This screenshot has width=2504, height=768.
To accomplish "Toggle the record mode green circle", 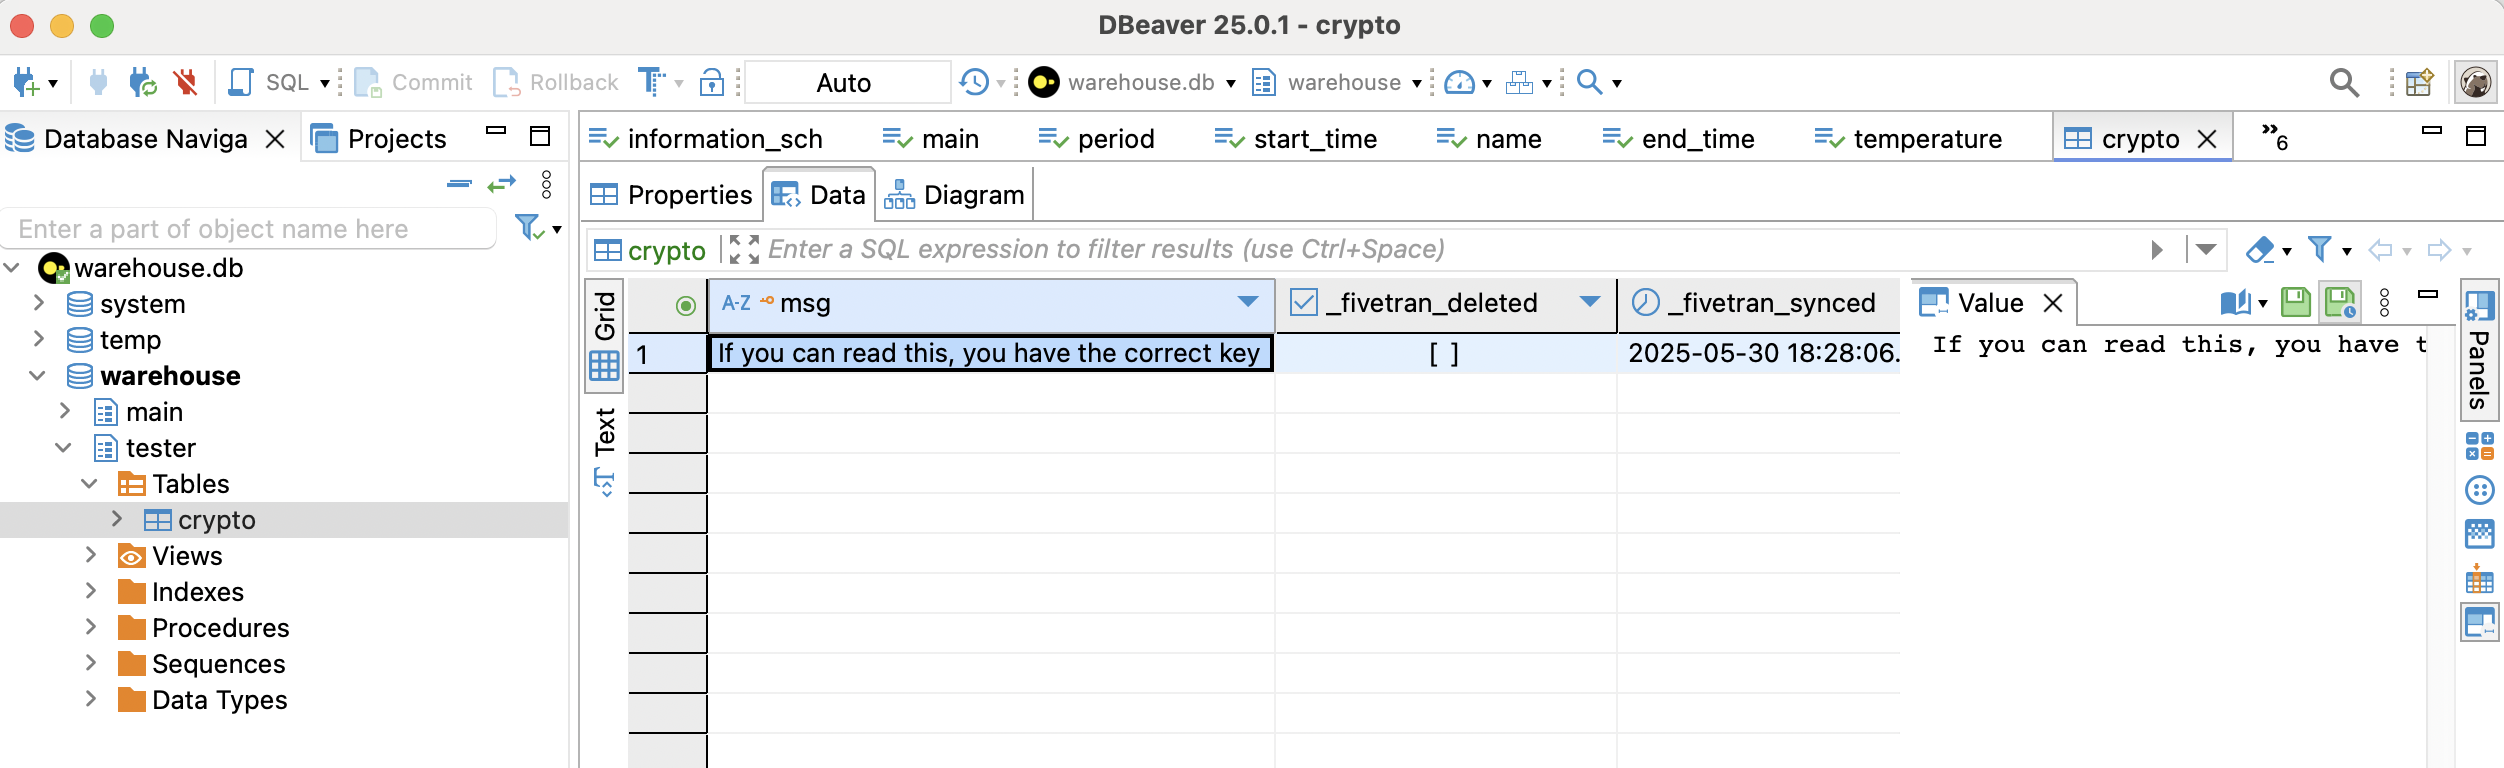I will [x=685, y=305].
